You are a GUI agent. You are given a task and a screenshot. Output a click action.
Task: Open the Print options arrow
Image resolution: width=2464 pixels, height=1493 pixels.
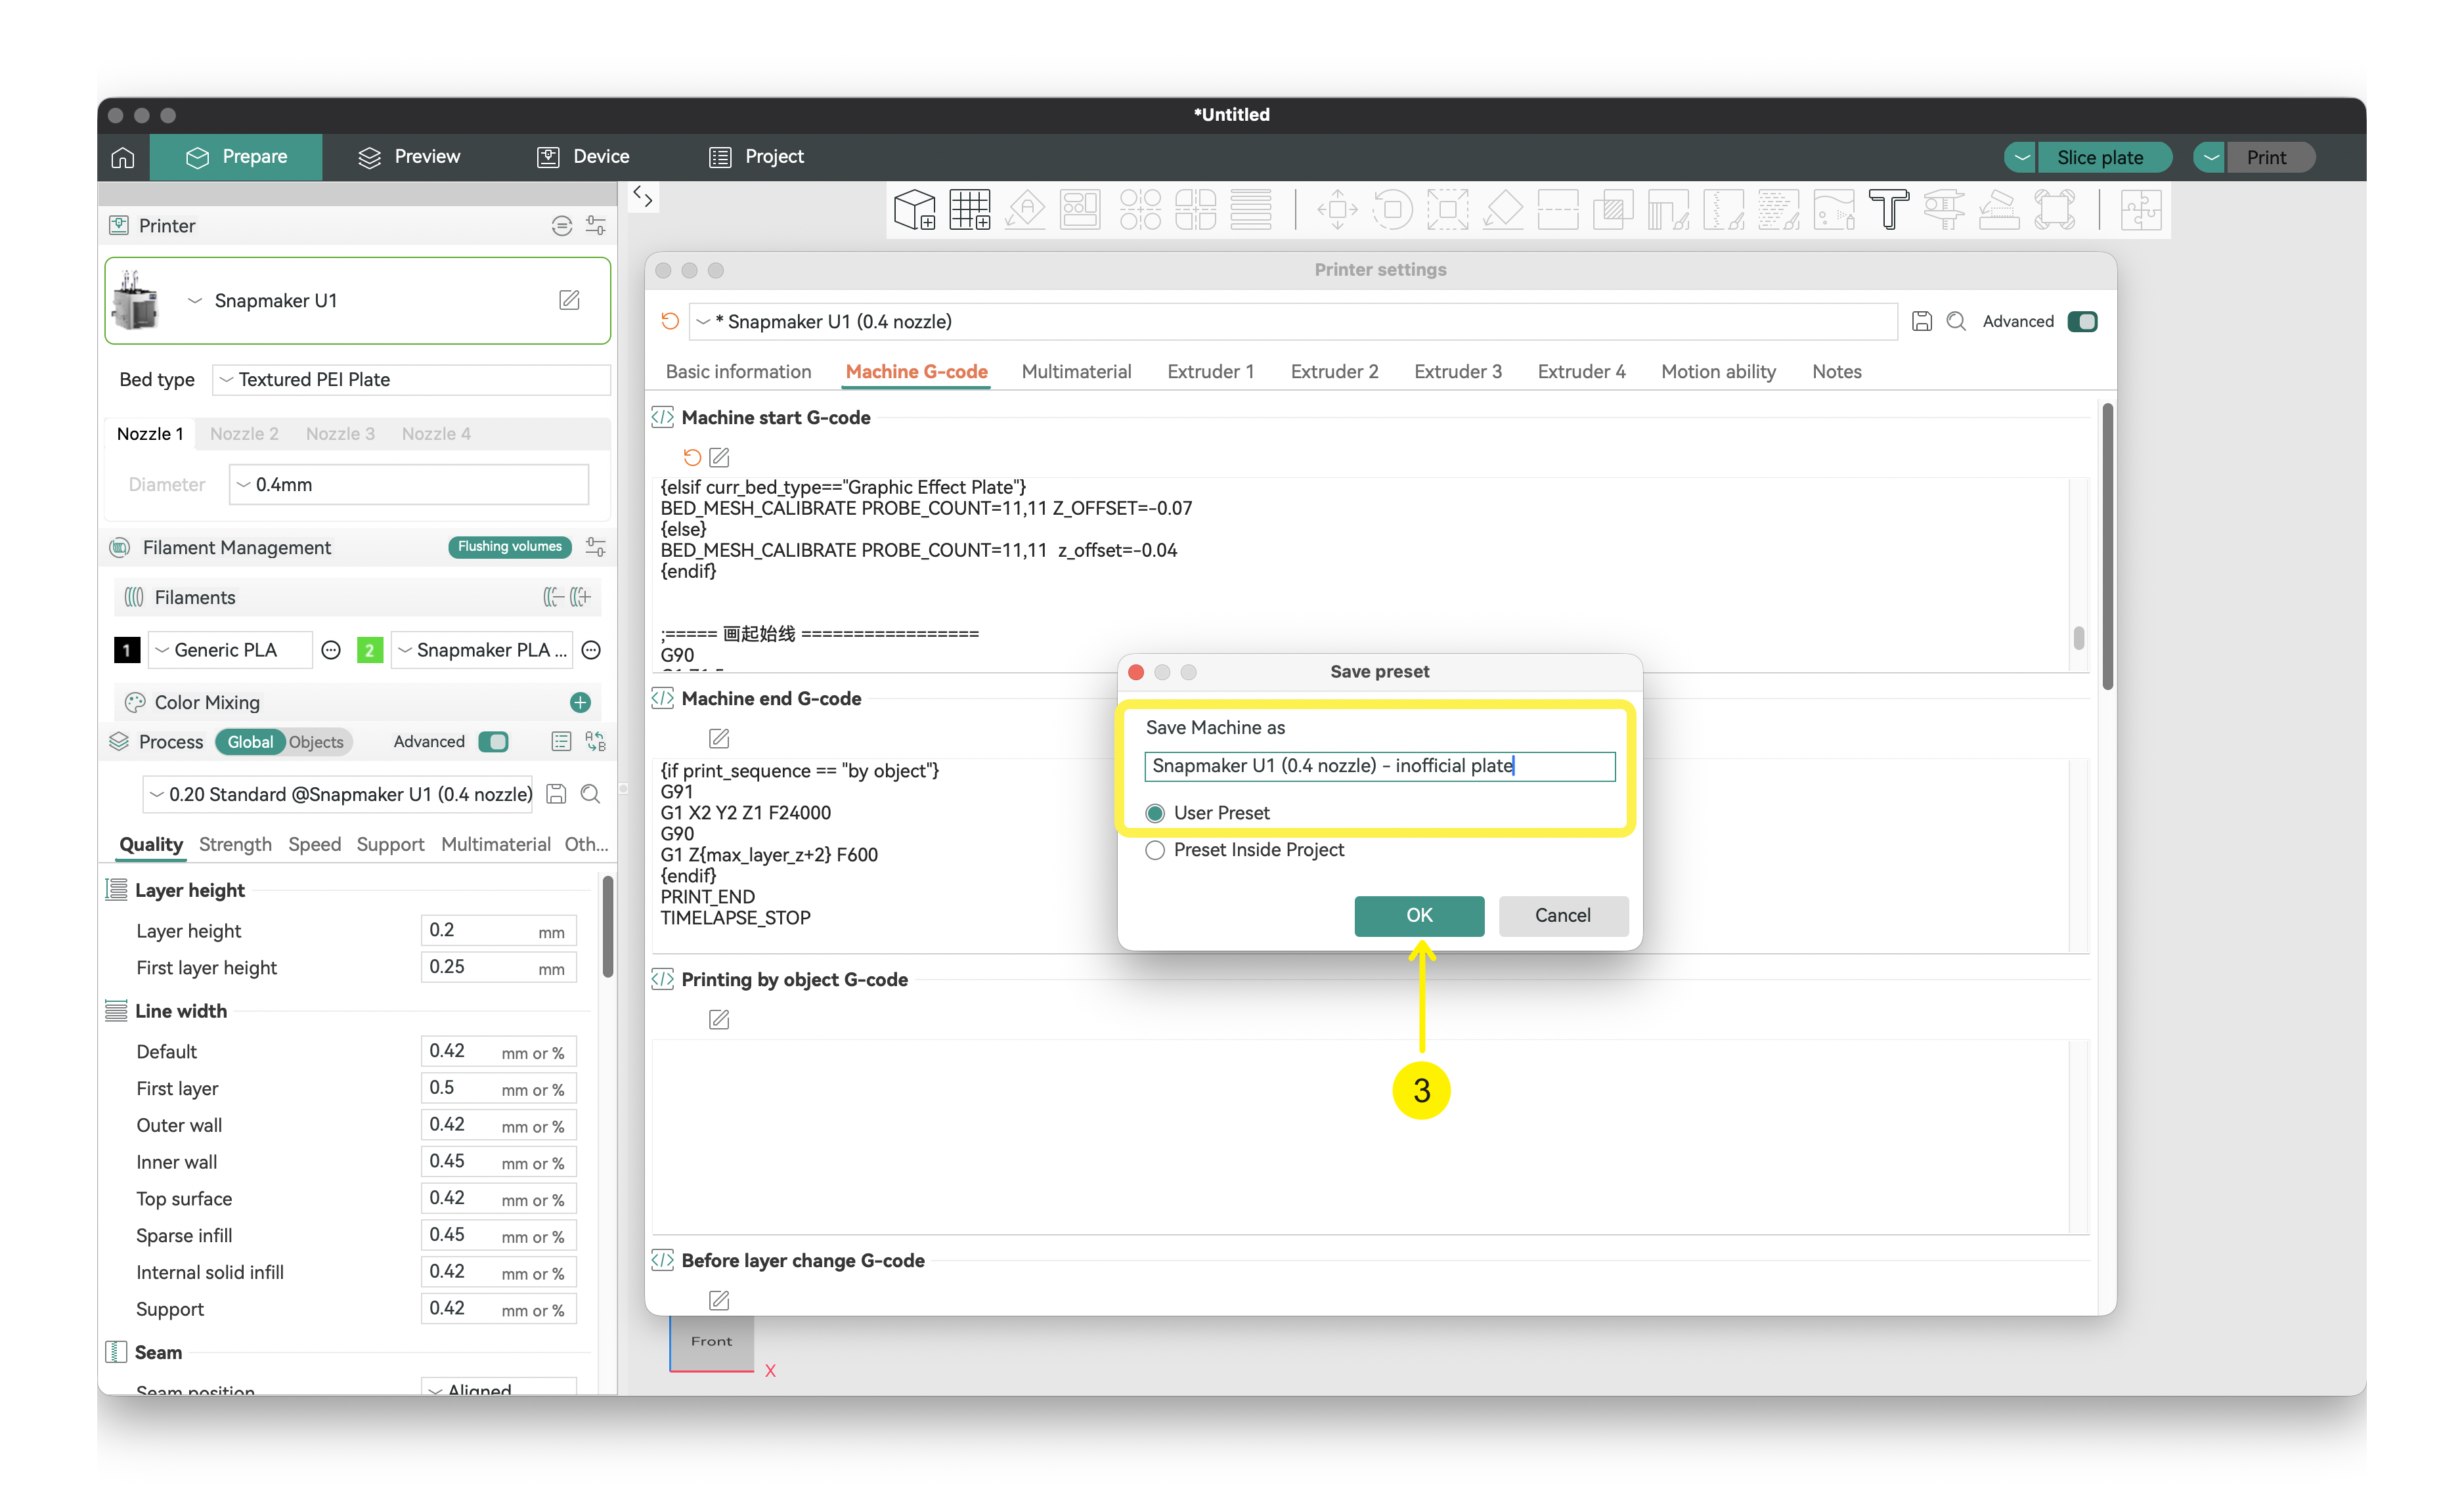2210,157
